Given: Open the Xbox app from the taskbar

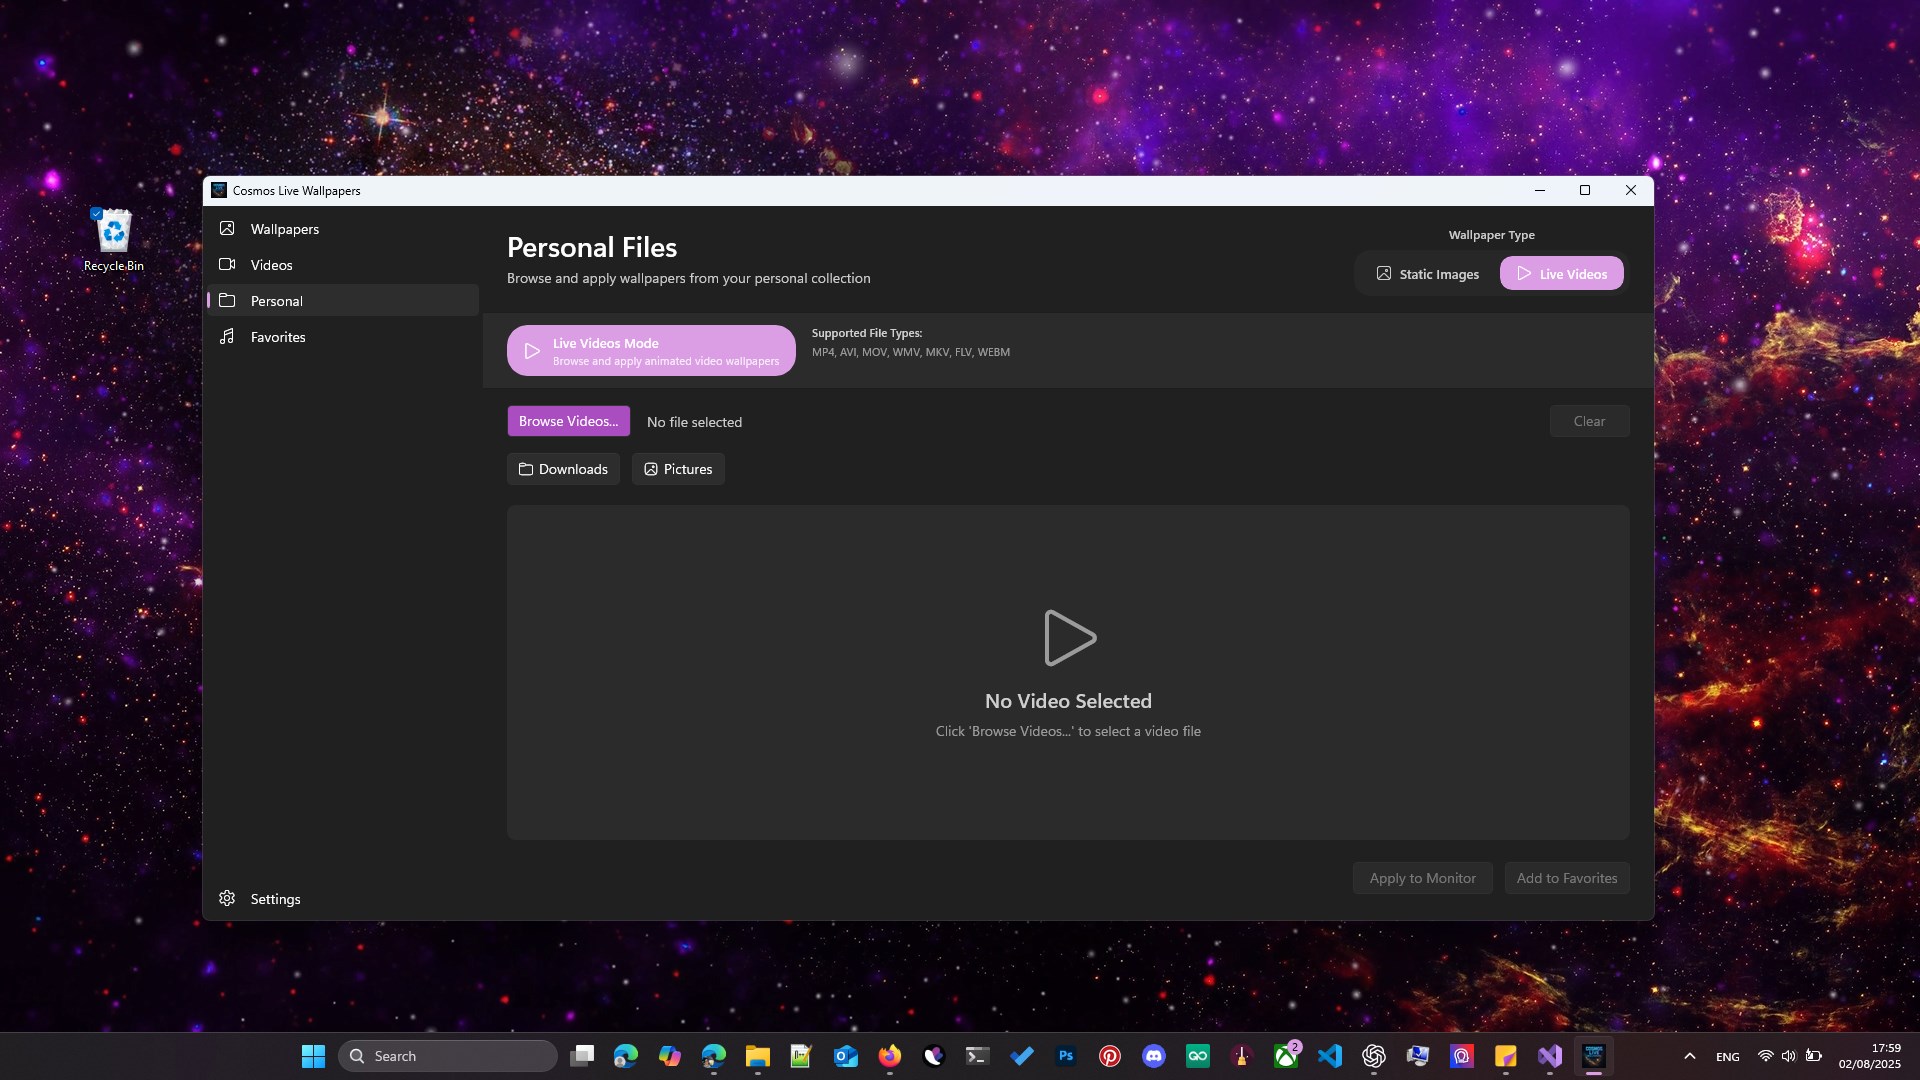Looking at the screenshot, I should point(1286,1056).
